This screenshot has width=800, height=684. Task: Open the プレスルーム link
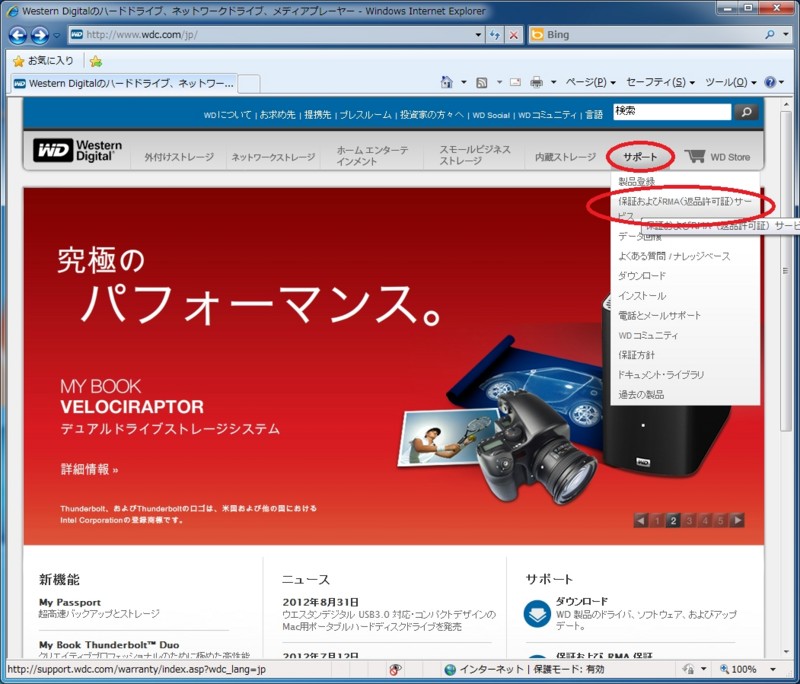366,115
